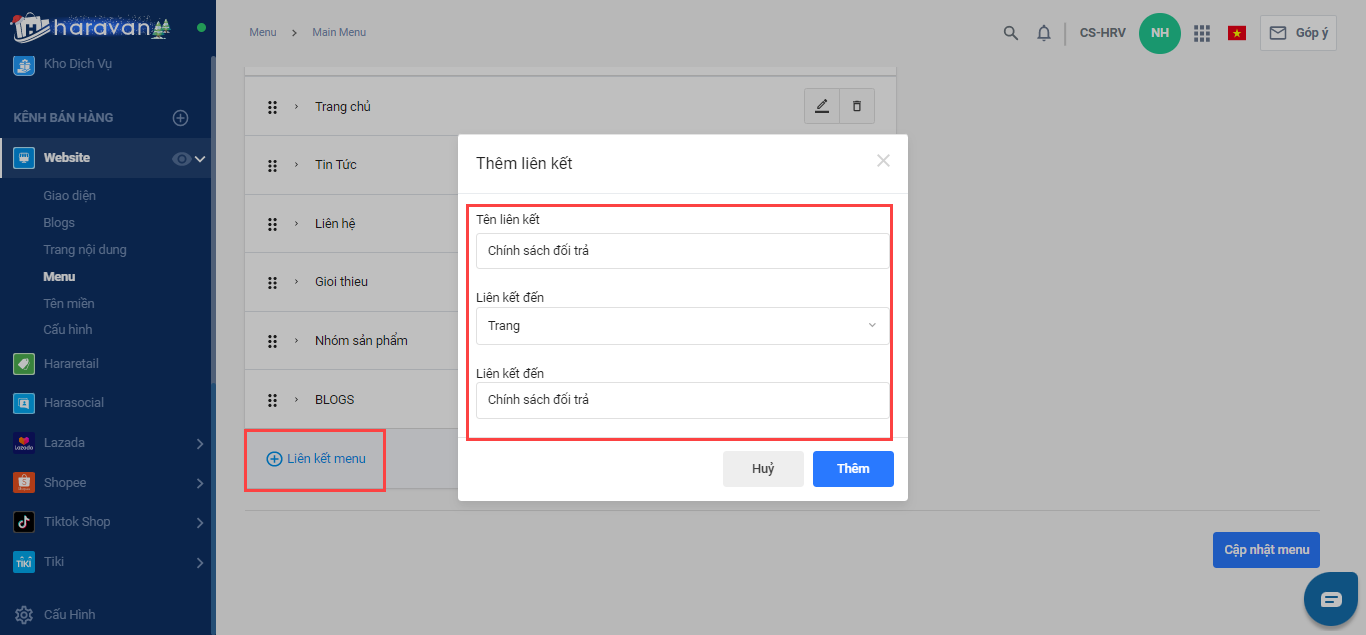Expand the Shopee channel chevron
Screen dimensions: 1366x635
[x=200, y=483]
